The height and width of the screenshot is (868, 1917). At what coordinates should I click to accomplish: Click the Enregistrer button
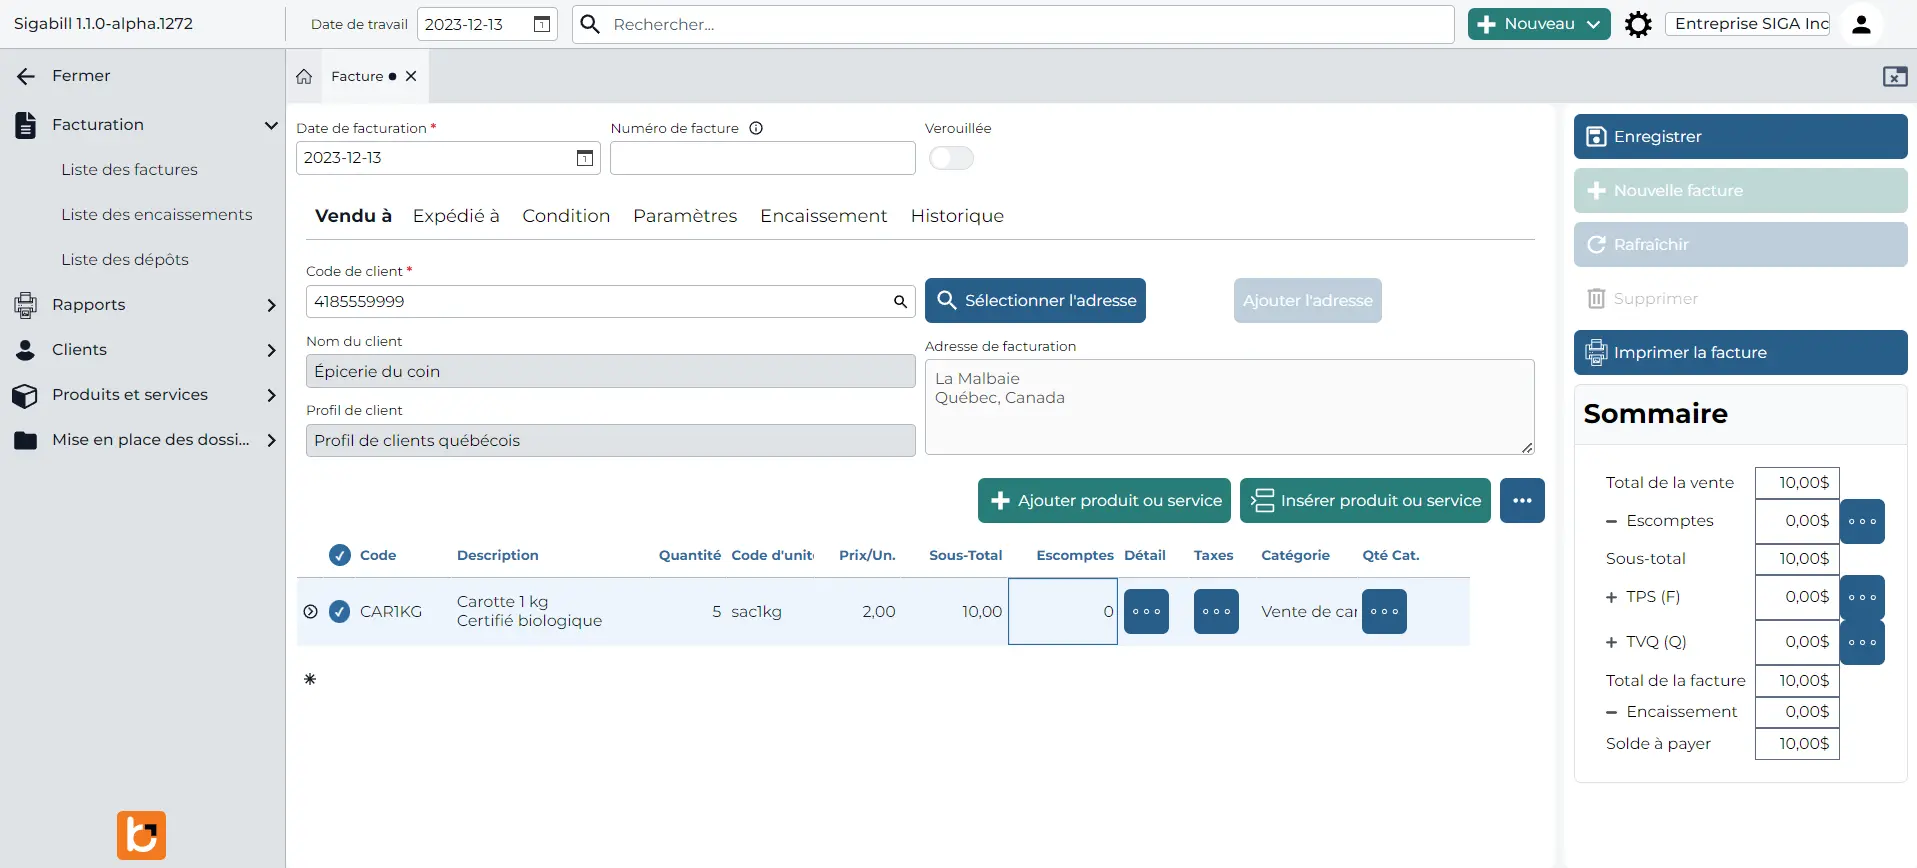1740,136
